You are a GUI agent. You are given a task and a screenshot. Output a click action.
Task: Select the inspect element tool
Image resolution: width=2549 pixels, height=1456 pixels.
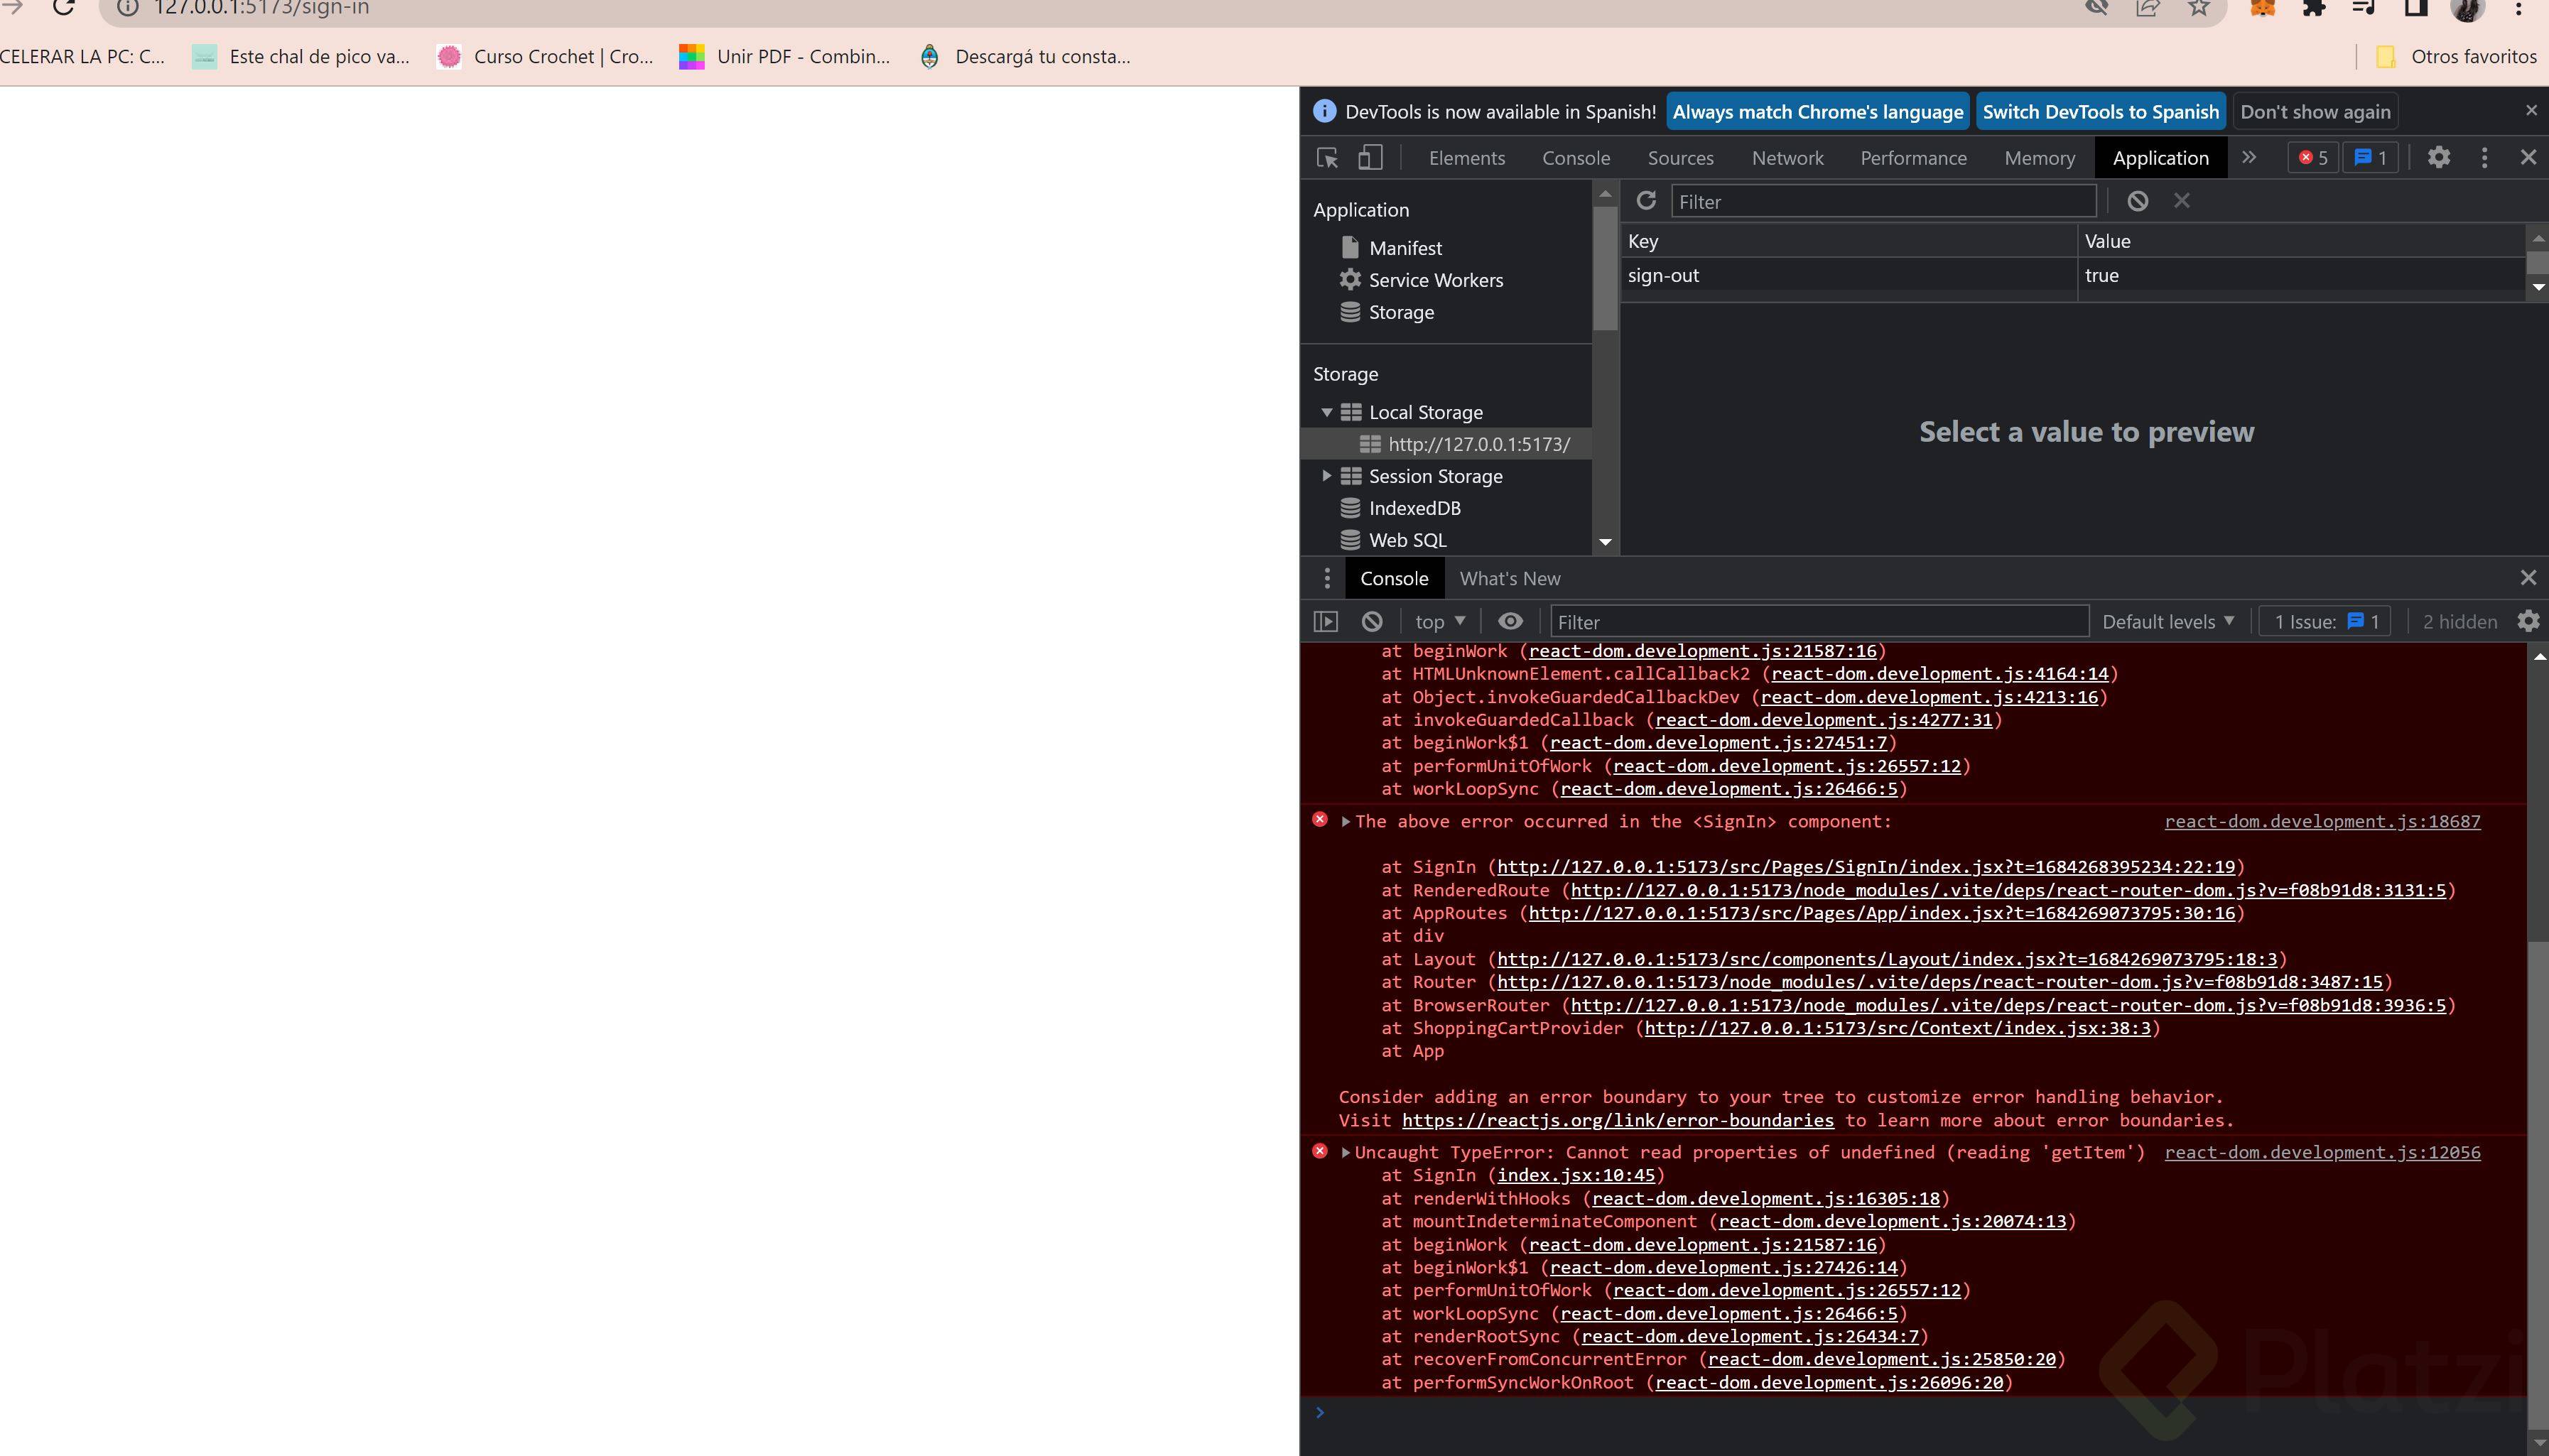tap(1326, 158)
